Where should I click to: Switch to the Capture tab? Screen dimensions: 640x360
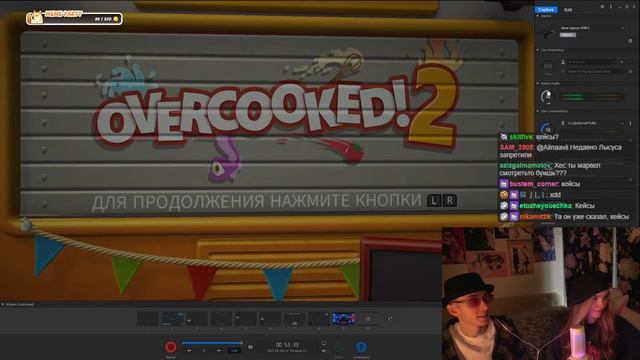coord(546,9)
